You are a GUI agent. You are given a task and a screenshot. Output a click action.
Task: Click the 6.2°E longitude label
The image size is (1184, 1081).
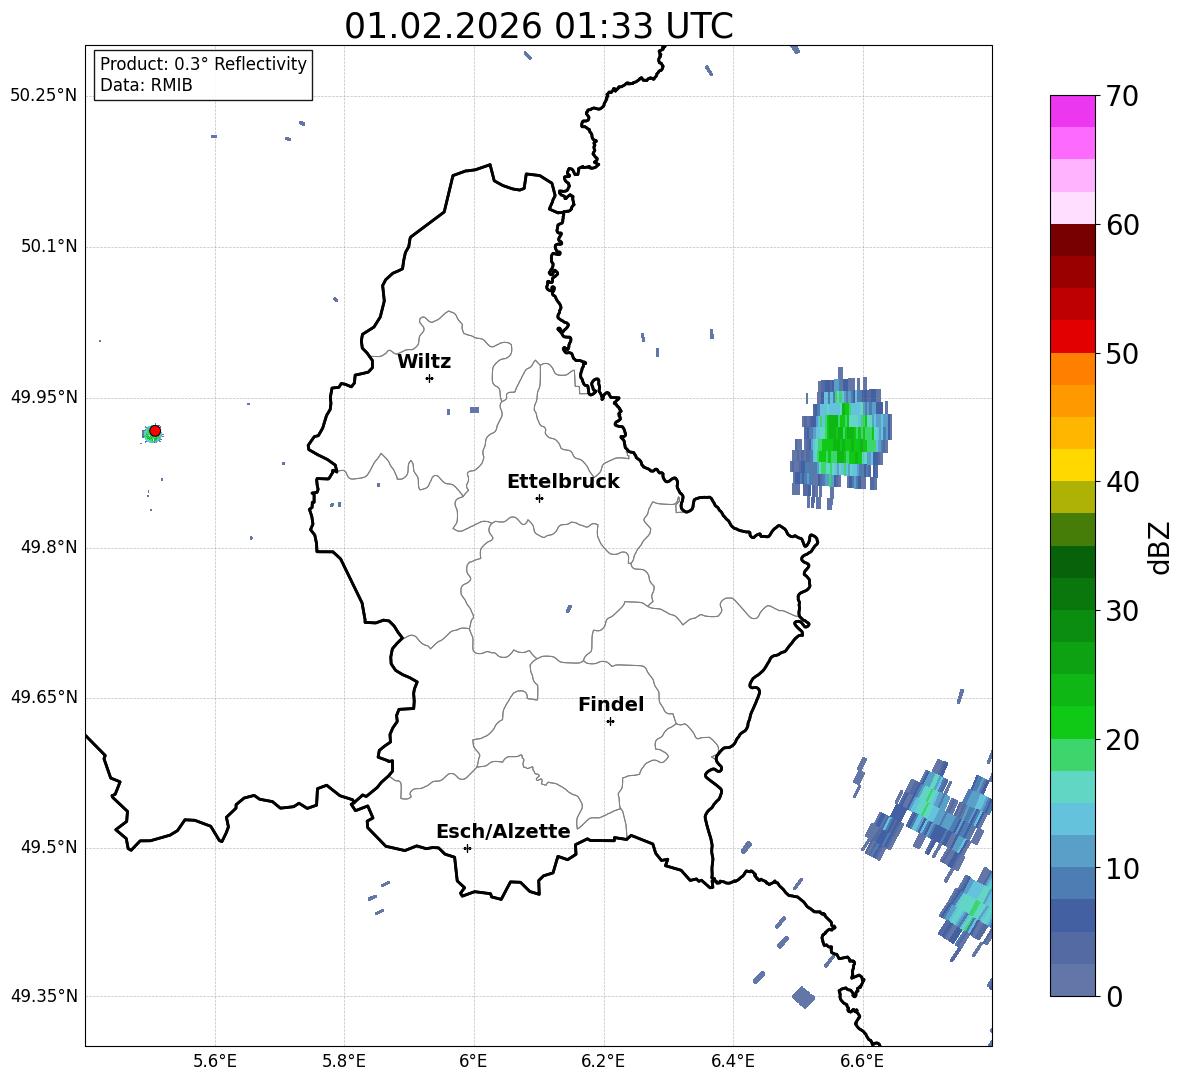[x=603, y=1061]
